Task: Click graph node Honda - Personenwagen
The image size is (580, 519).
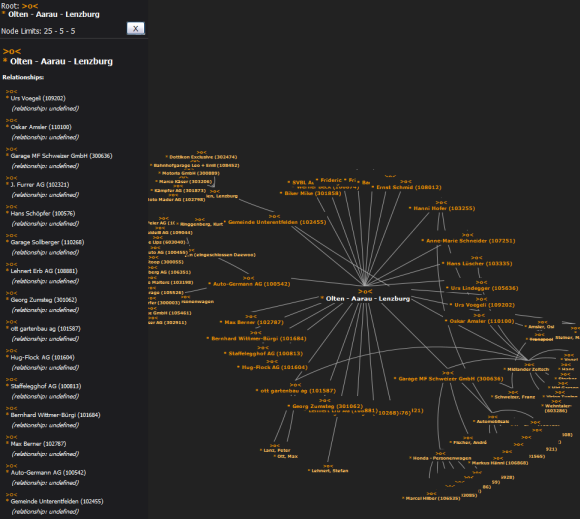Action: click(x=442, y=458)
